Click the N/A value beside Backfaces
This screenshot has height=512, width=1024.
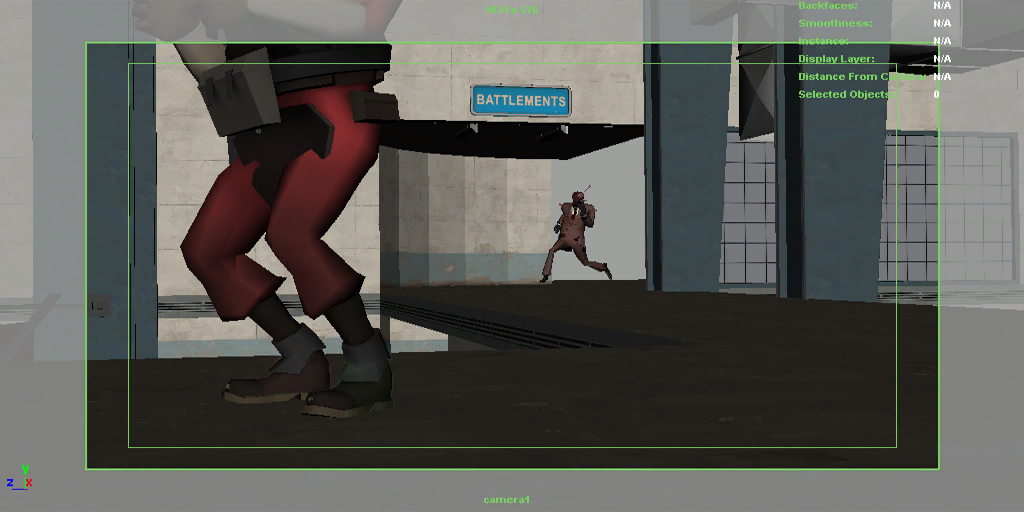(x=942, y=5)
